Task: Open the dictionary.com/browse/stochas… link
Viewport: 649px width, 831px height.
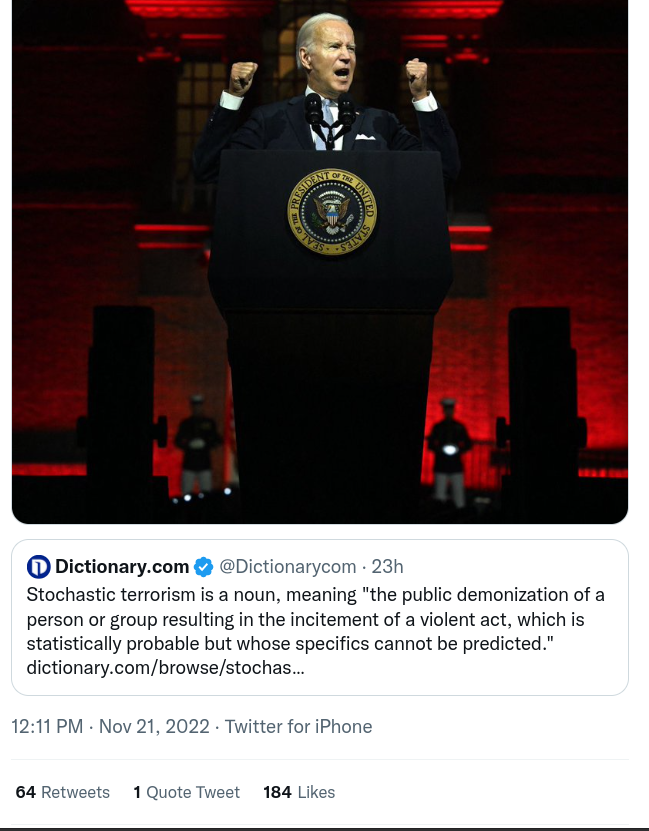Action: point(165,667)
